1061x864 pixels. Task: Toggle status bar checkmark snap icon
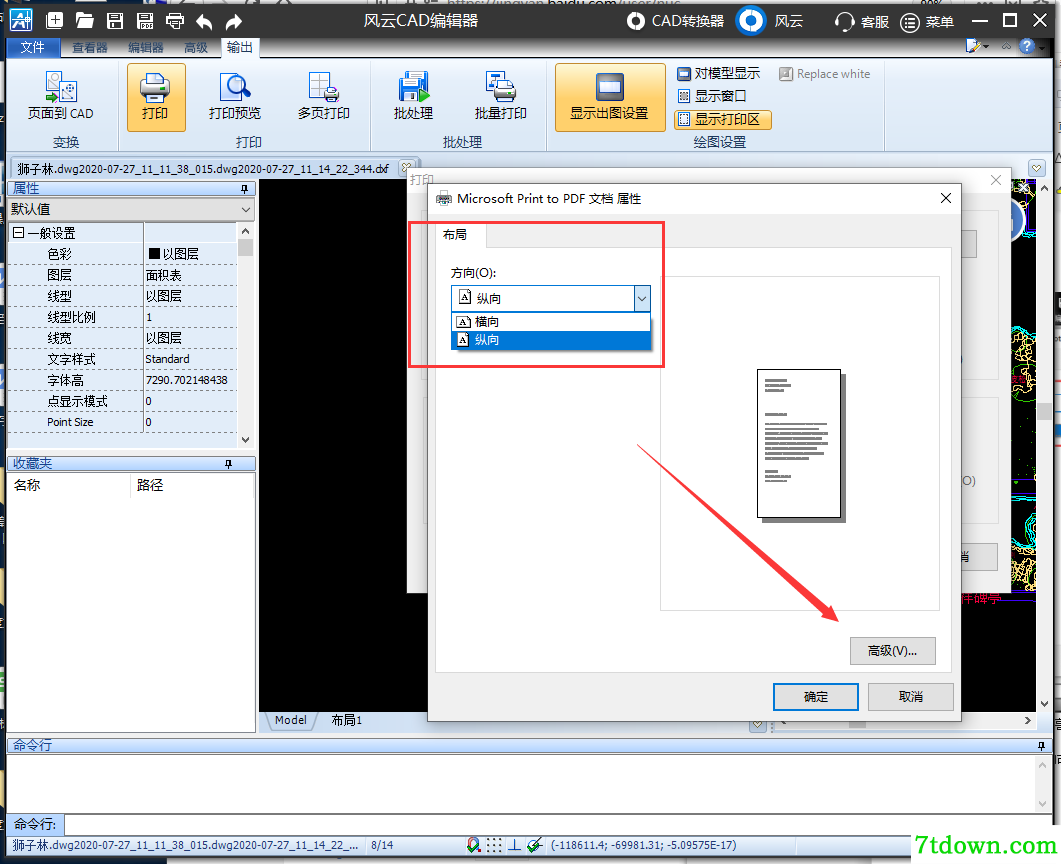click(x=535, y=845)
